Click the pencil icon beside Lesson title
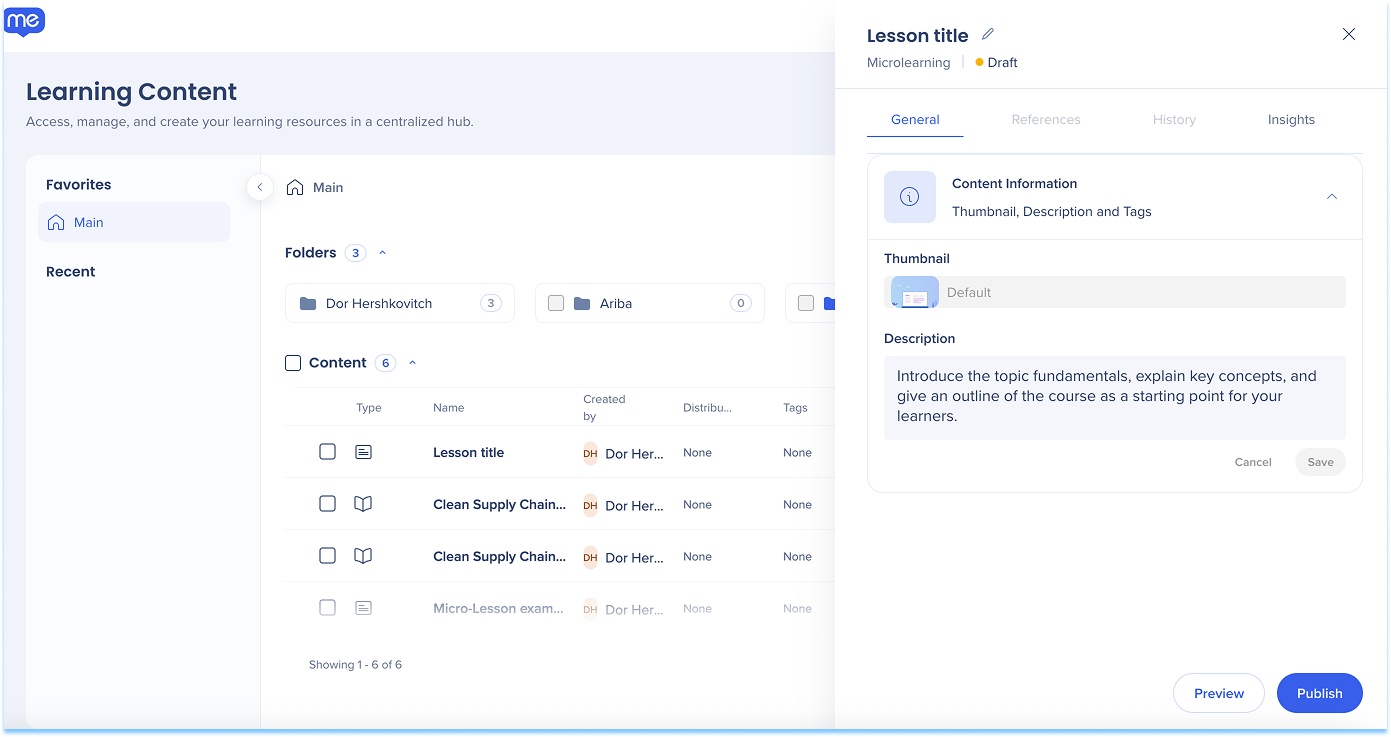The image size is (1391, 737). 988,34
